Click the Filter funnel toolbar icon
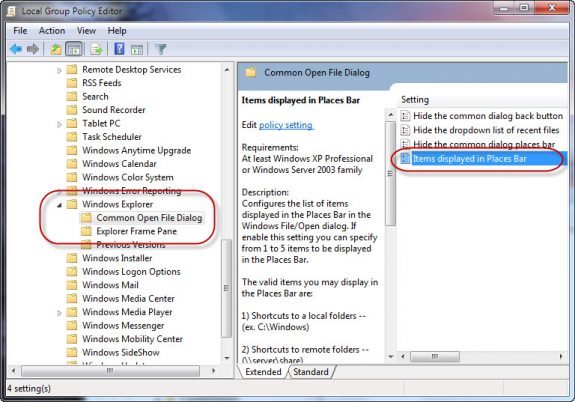 point(161,49)
